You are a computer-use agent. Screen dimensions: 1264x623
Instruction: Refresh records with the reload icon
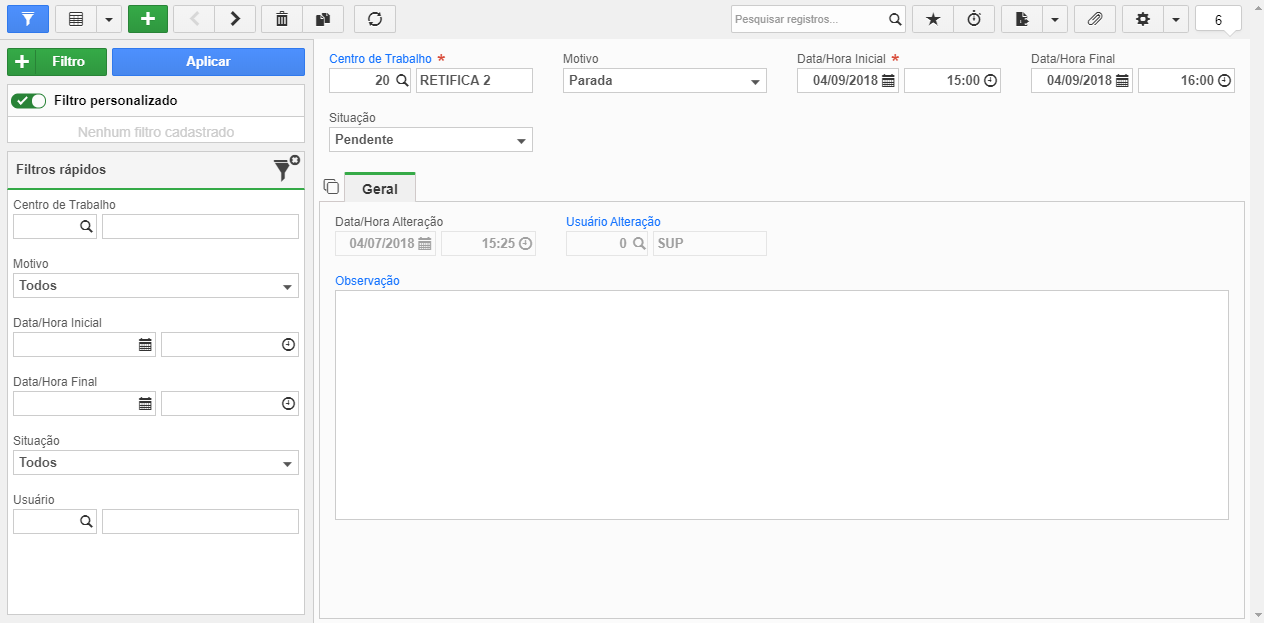[x=375, y=19]
